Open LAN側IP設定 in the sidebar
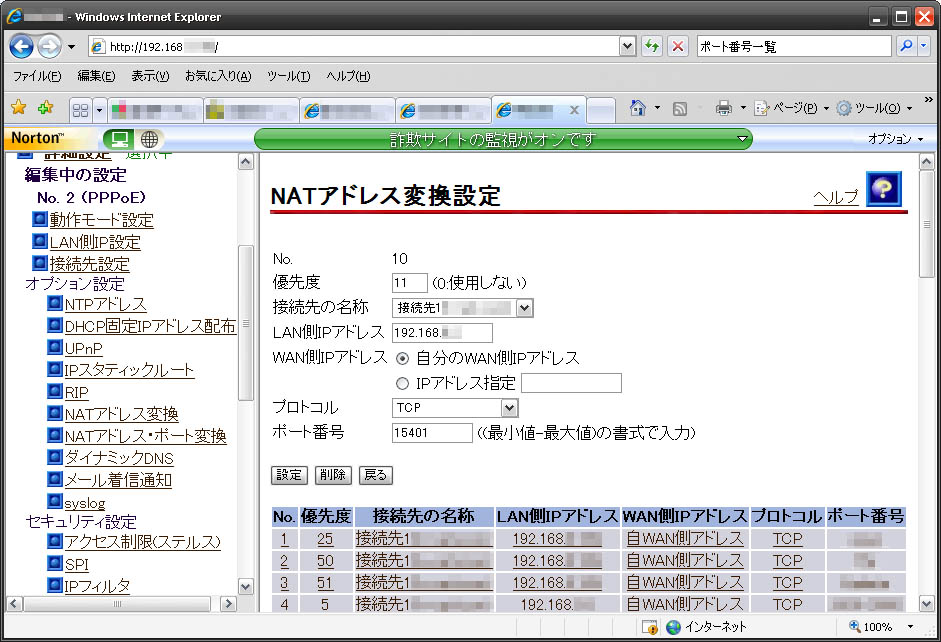941x642 pixels. pos(95,242)
